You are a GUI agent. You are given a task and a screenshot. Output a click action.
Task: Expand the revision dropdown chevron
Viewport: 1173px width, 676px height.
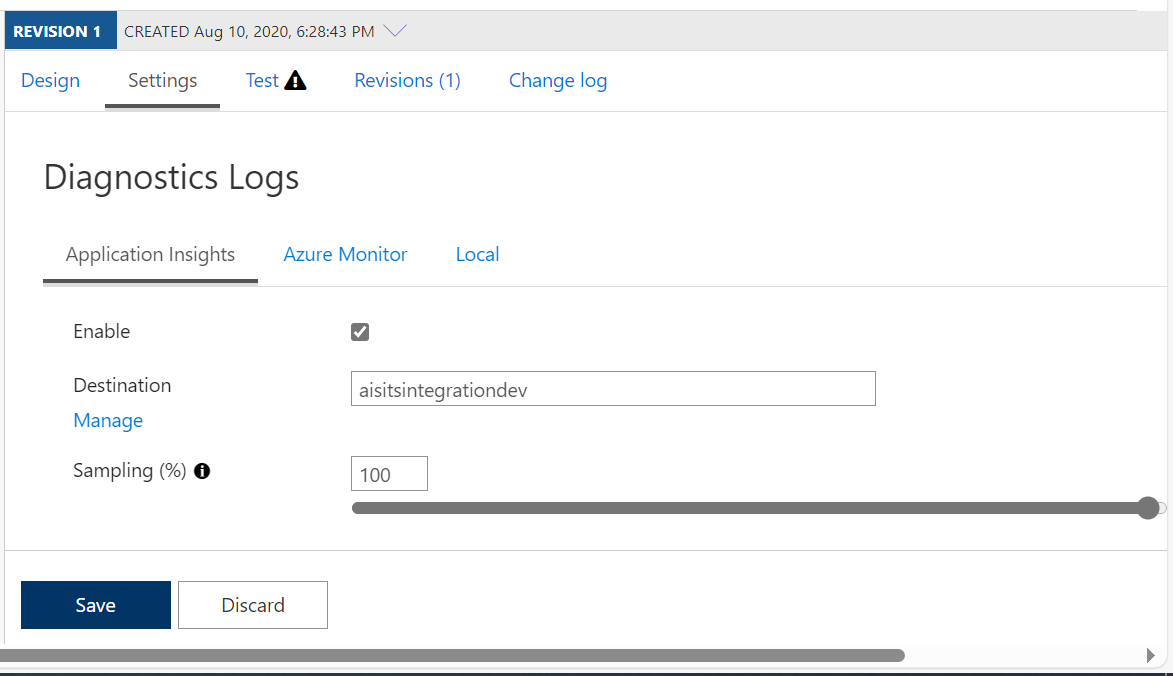pos(394,31)
